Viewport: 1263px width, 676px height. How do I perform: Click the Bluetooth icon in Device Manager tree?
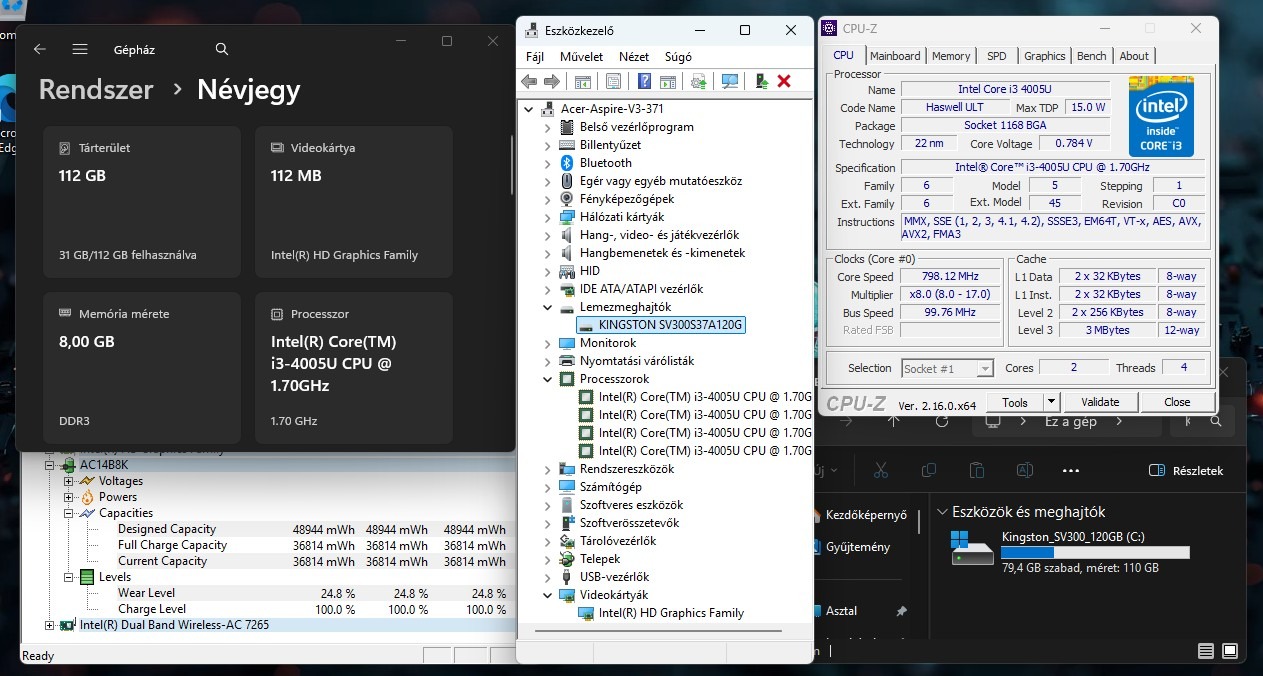coord(566,163)
